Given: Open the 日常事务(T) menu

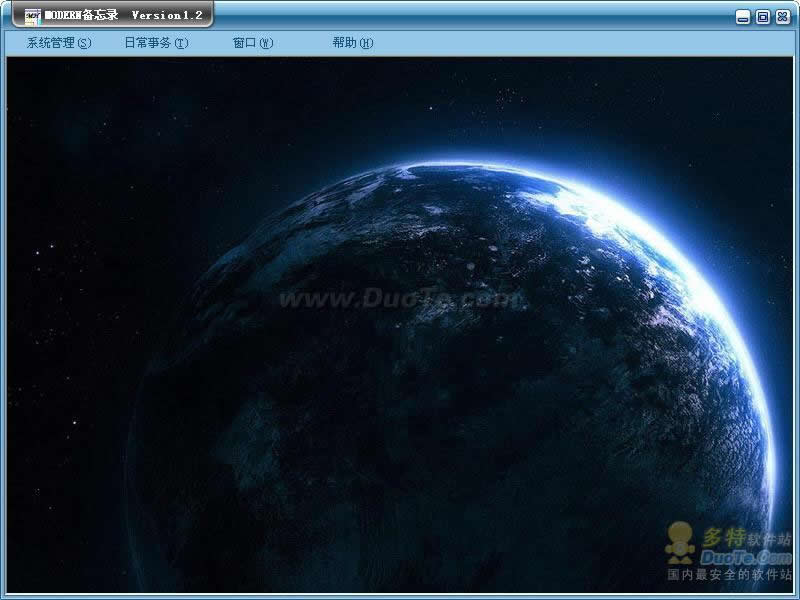Looking at the screenshot, I should (x=157, y=43).
